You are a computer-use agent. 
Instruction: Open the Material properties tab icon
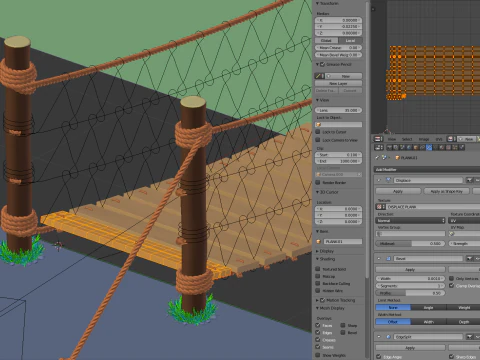coord(442,147)
